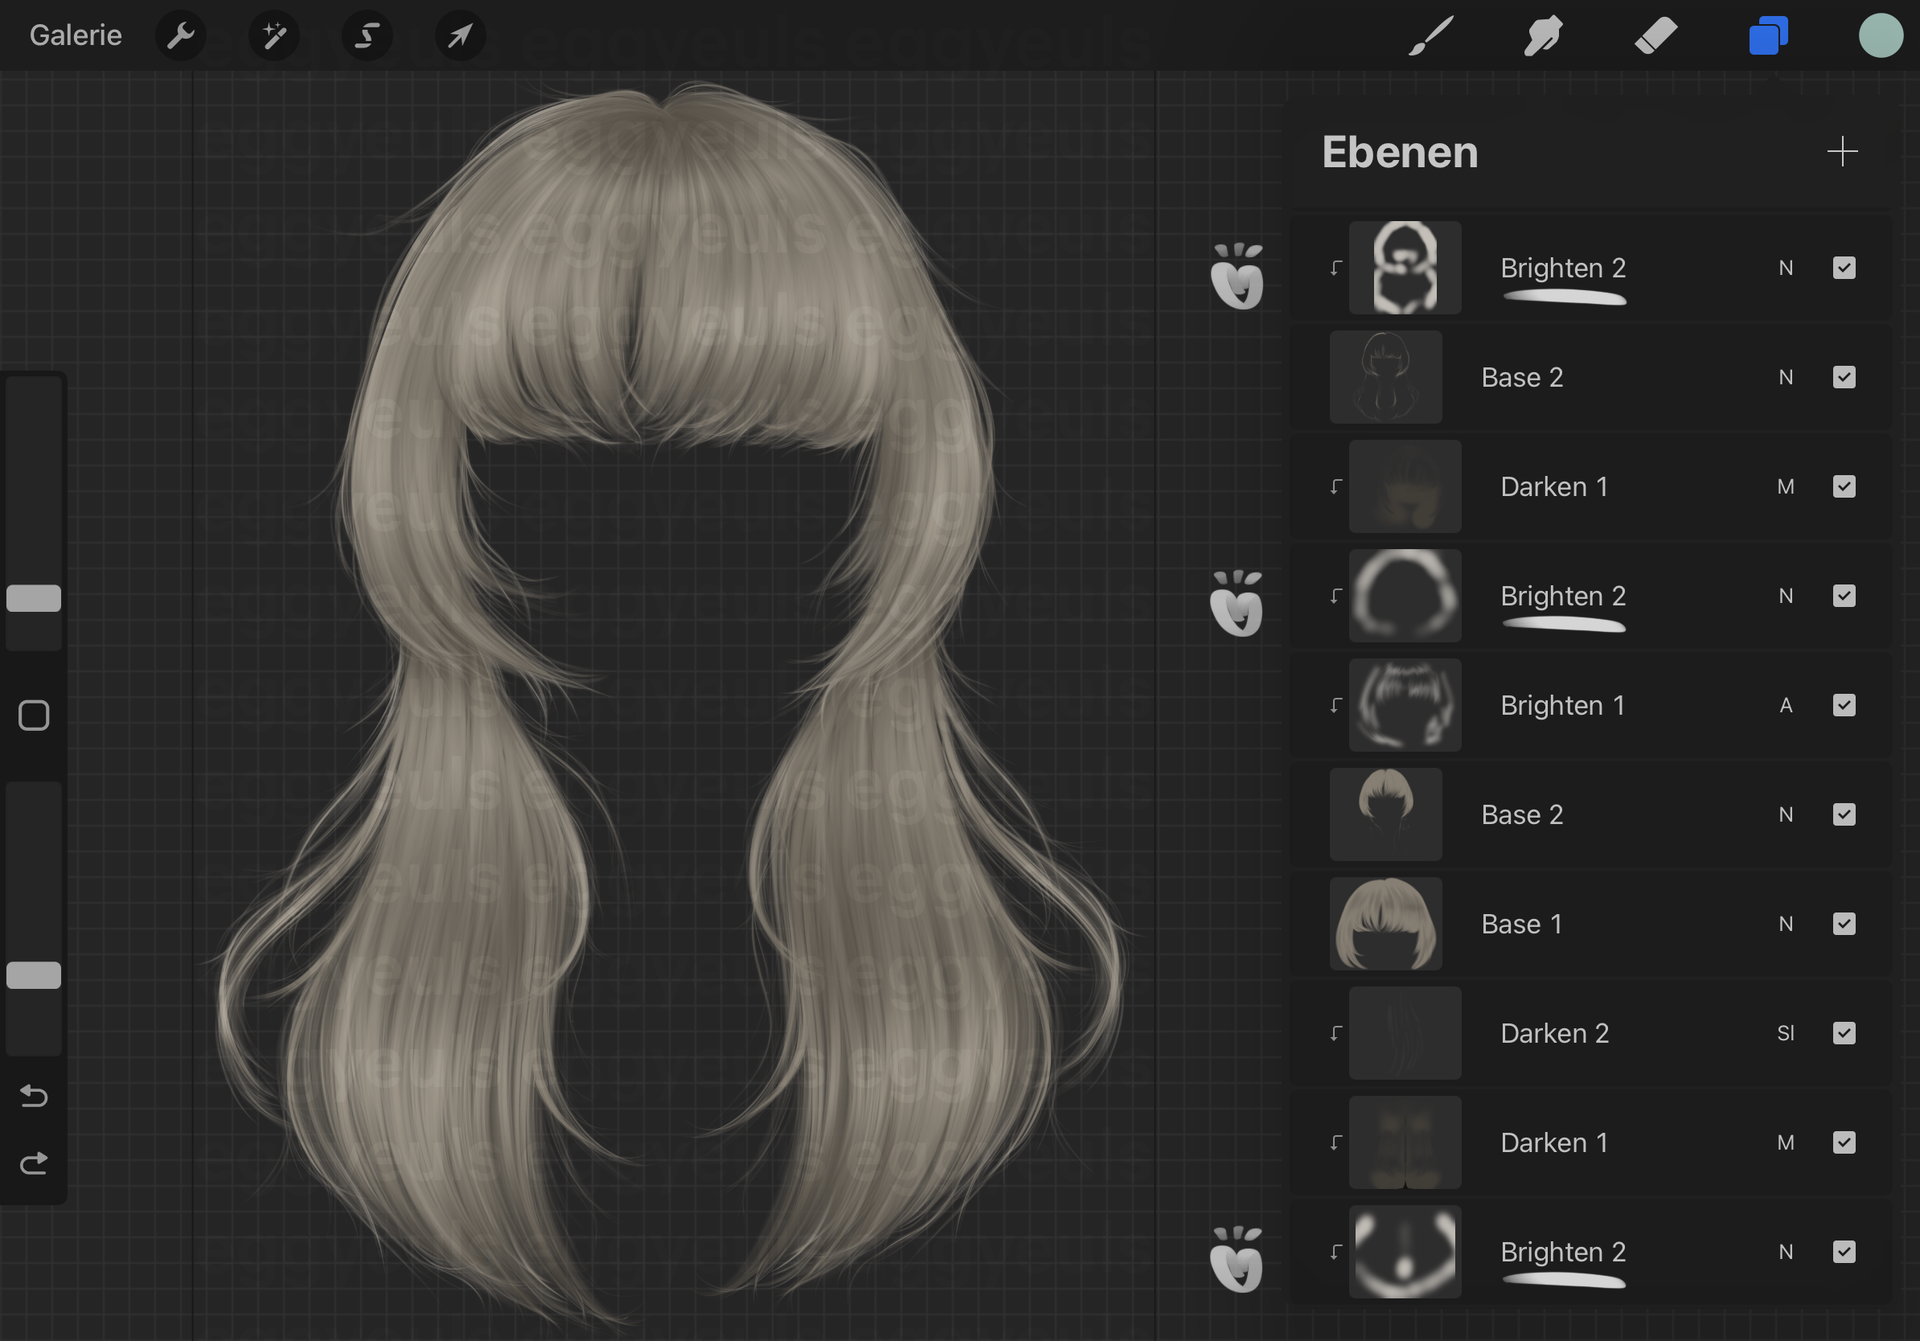The image size is (1920, 1341).
Task: Hide the Base 1 layer
Action: [1844, 924]
